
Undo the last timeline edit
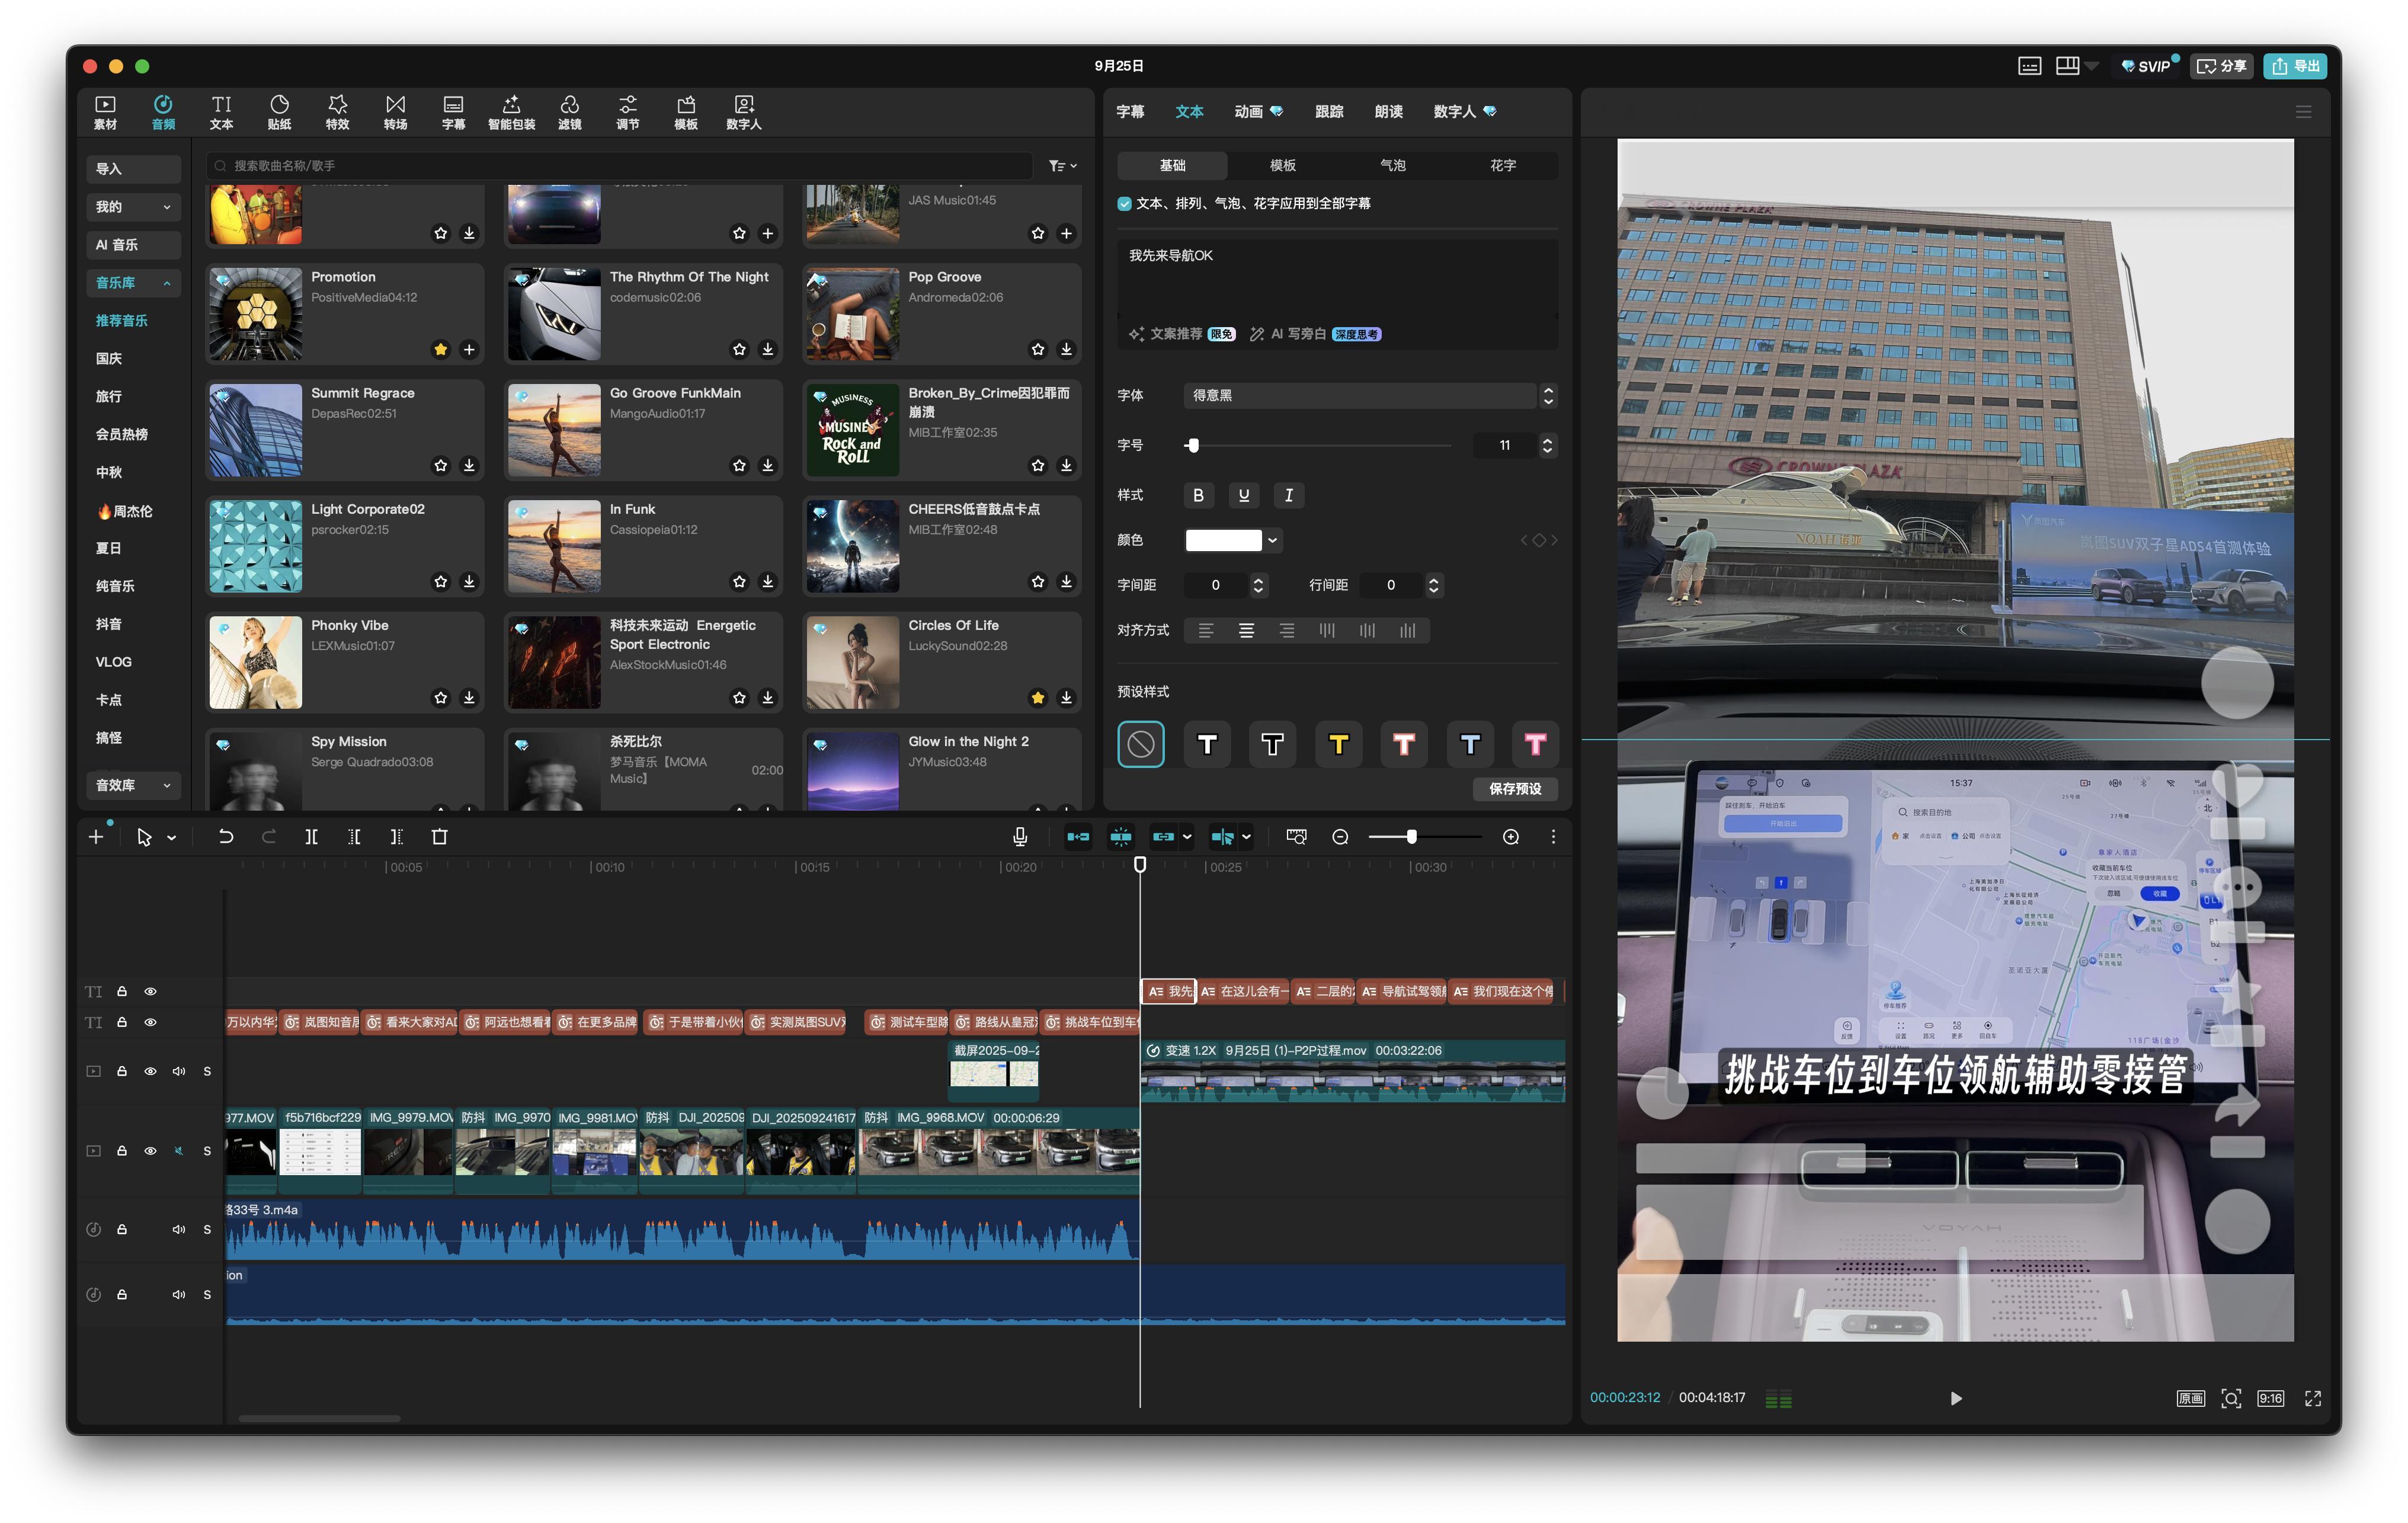[226, 837]
